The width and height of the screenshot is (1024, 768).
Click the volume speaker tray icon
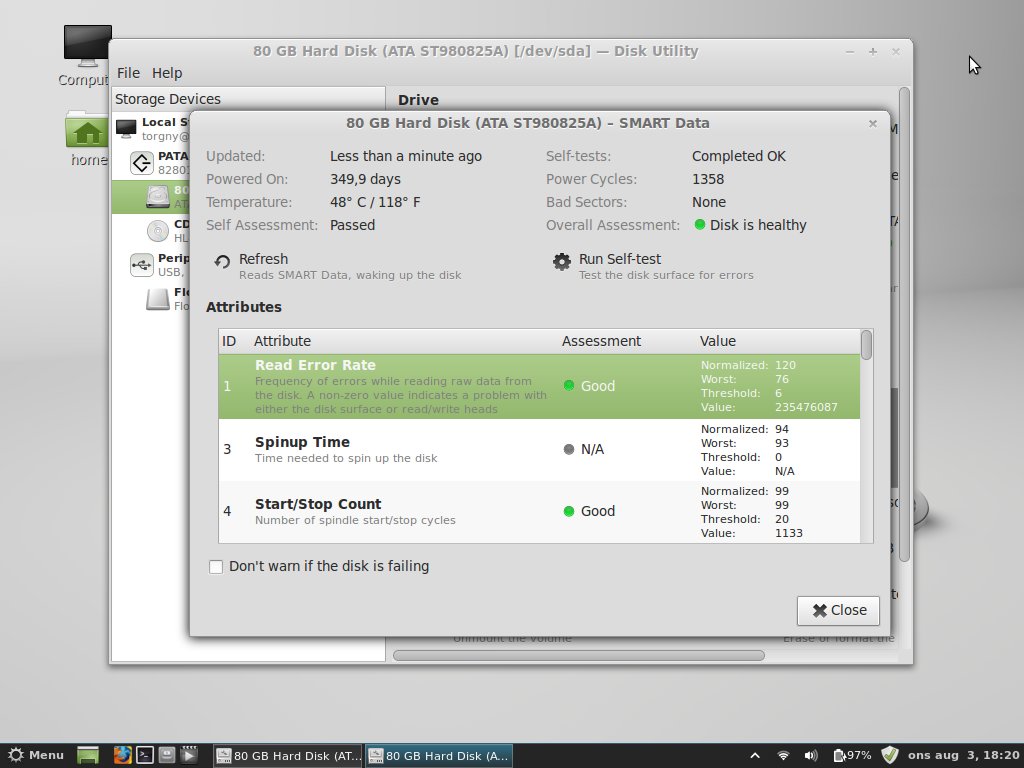pos(811,756)
